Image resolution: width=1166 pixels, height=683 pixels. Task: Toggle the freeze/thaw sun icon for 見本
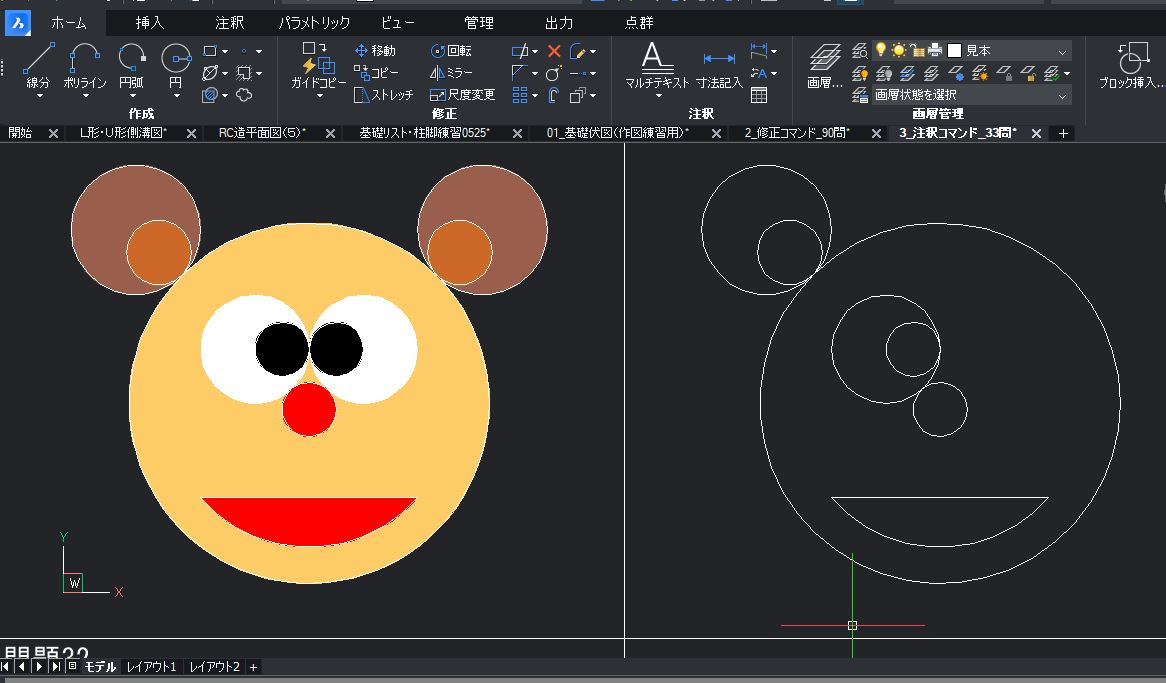[x=899, y=51]
